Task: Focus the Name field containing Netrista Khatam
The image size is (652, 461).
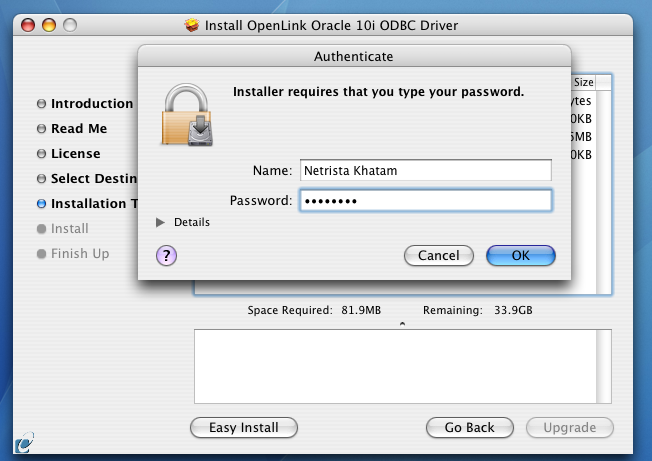Action: [x=426, y=170]
